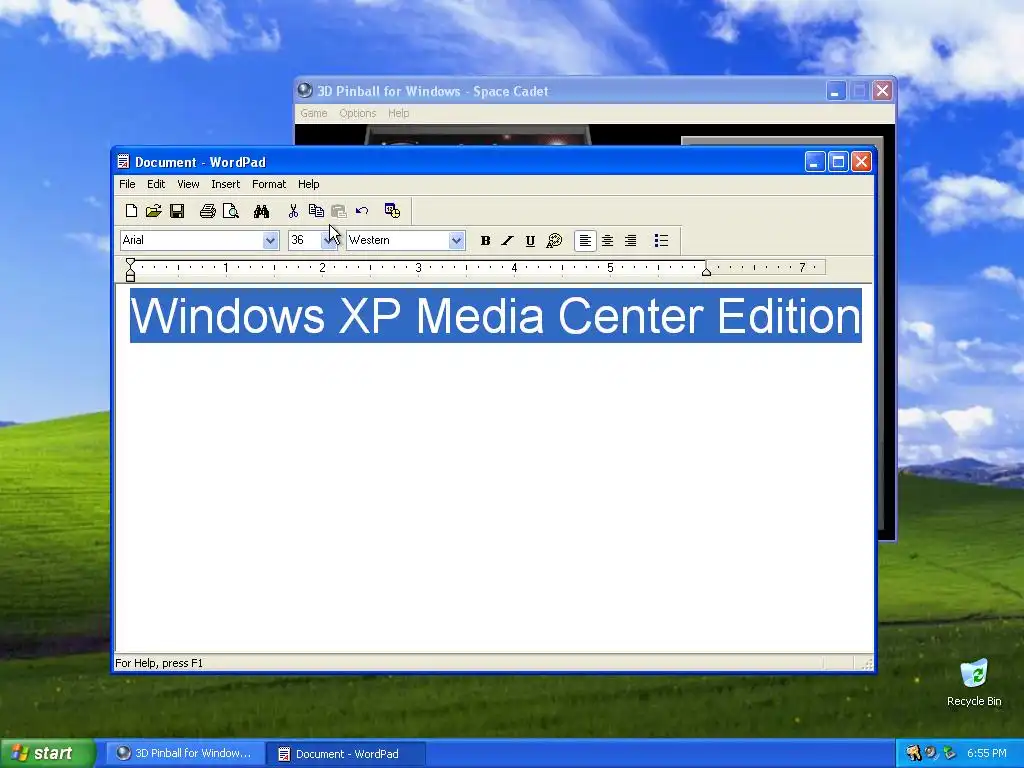Click the Document - WordPad taskbar button
The width and height of the screenshot is (1024, 768).
point(346,754)
